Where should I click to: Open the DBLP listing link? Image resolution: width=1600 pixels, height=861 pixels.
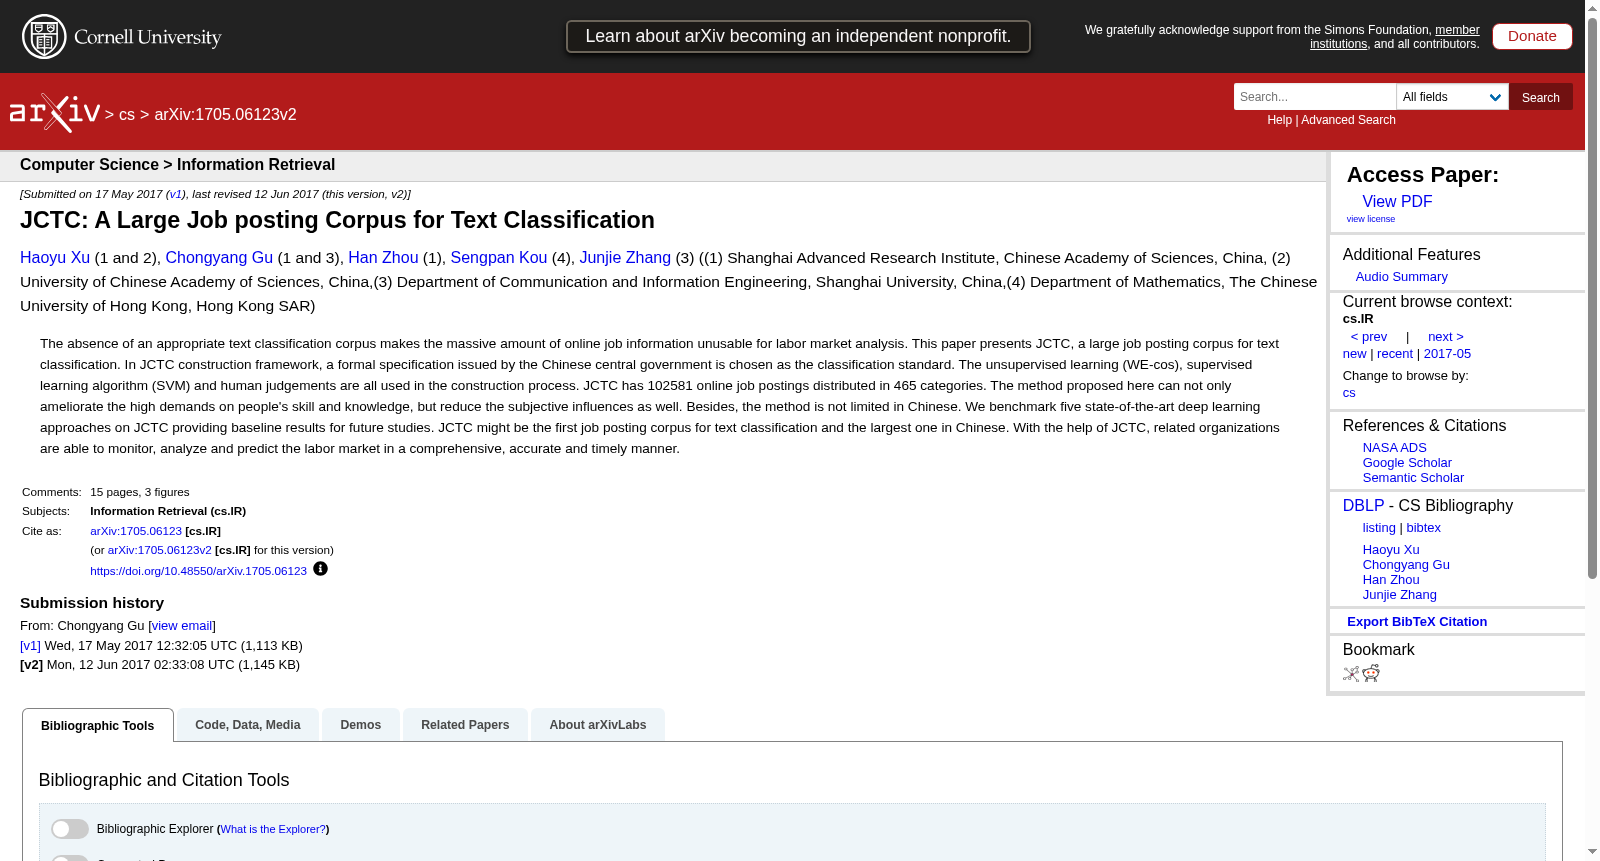point(1379,528)
